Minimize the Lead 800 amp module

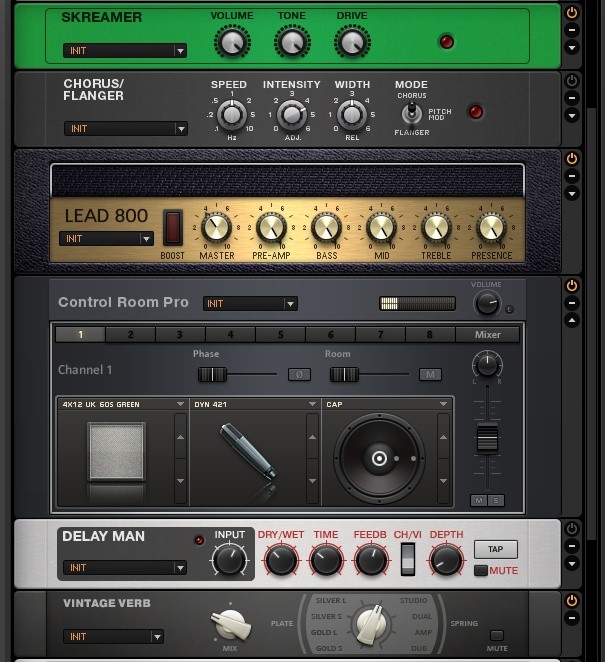[x=572, y=176]
